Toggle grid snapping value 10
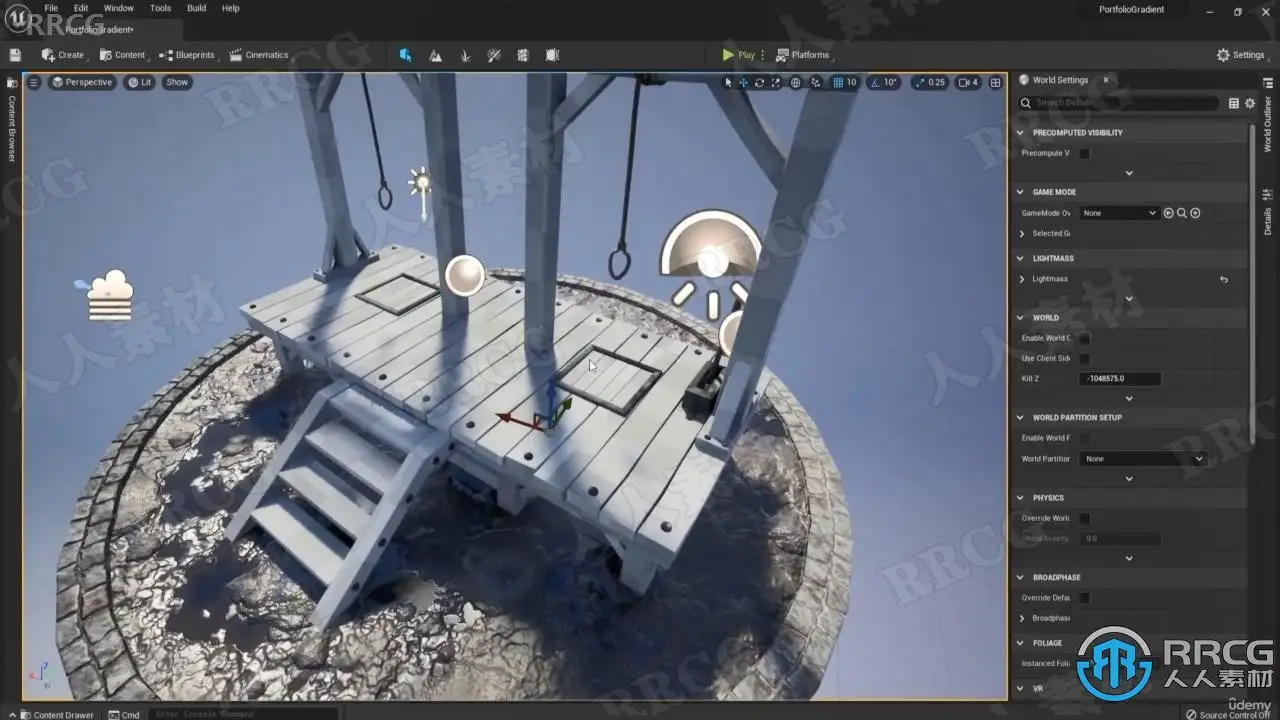 point(845,82)
